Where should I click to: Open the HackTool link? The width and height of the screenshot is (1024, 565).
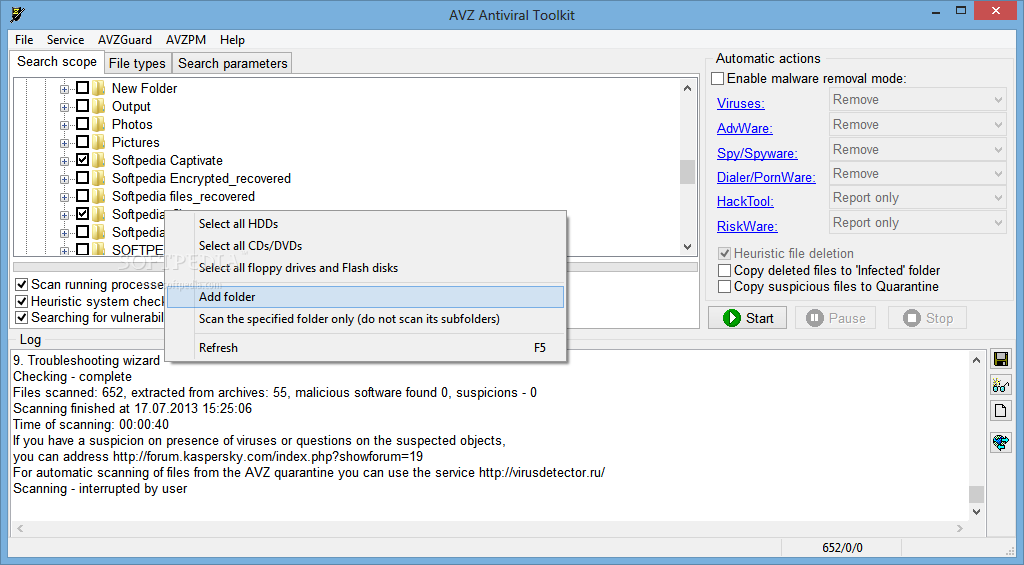click(745, 201)
